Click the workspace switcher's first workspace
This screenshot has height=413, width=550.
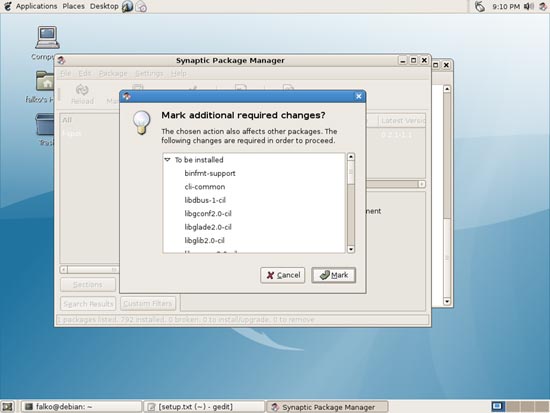pos(497,407)
